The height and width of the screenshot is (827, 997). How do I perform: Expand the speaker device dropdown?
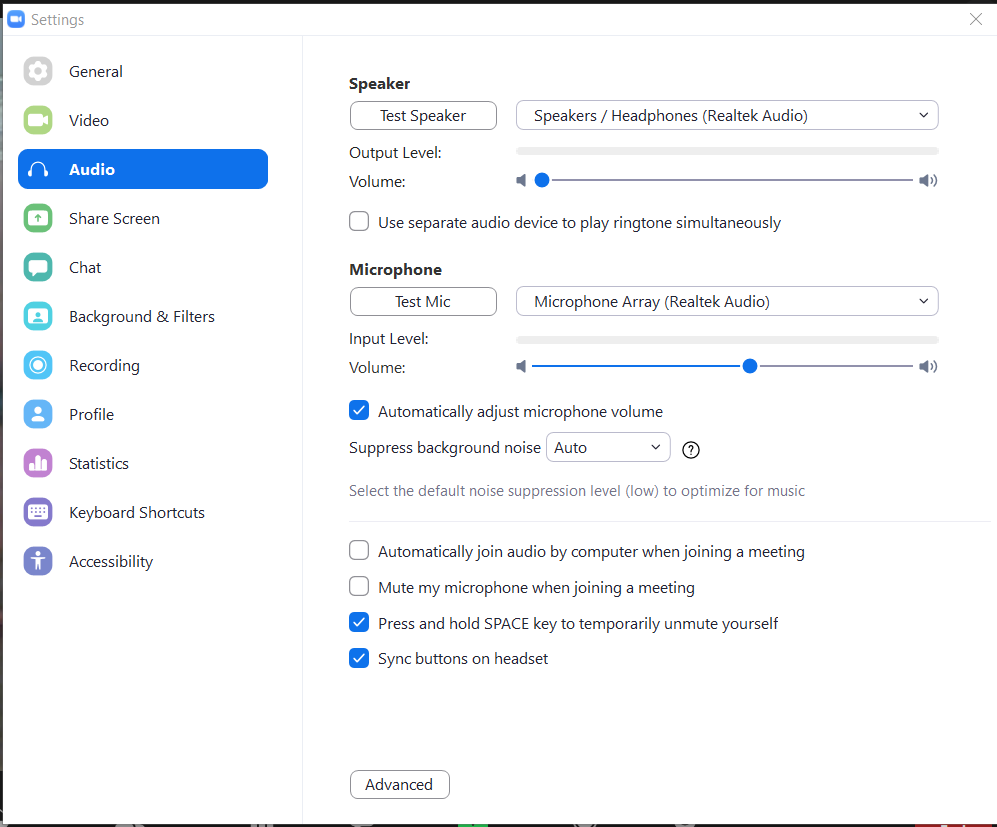click(x=727, y=115)
